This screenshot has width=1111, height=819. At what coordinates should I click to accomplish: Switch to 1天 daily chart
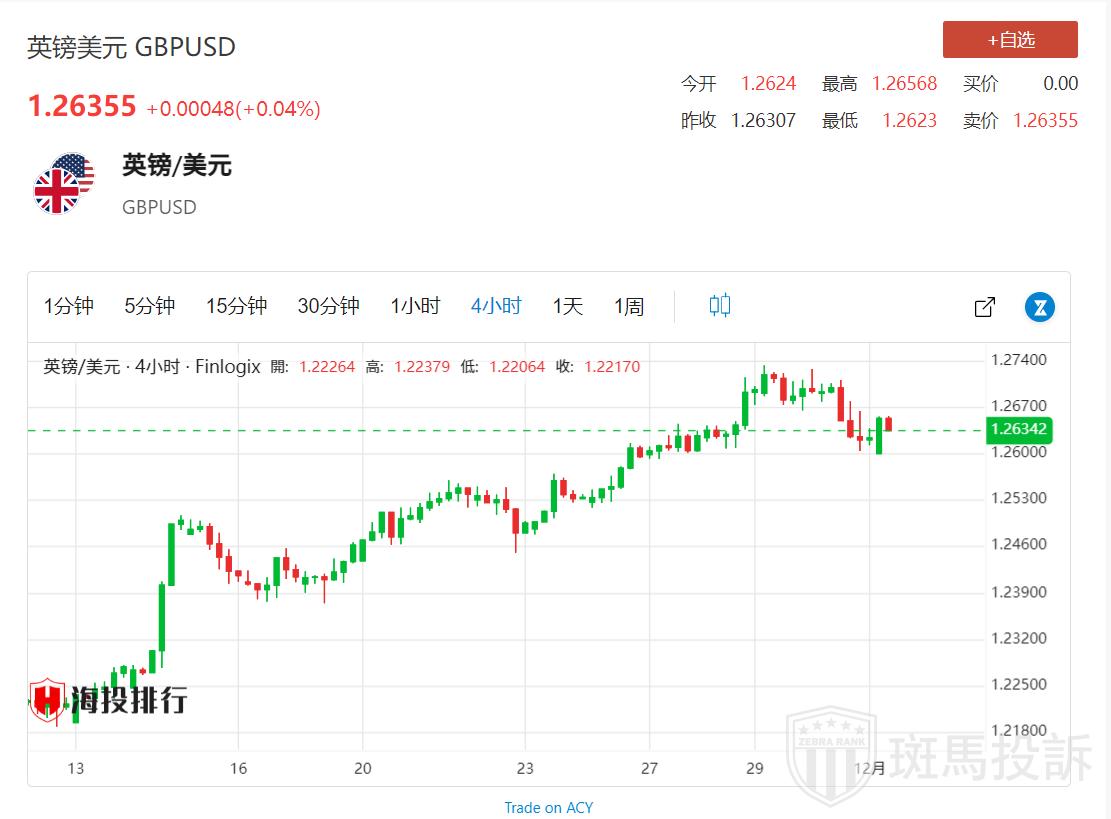[x=568, y=306]
